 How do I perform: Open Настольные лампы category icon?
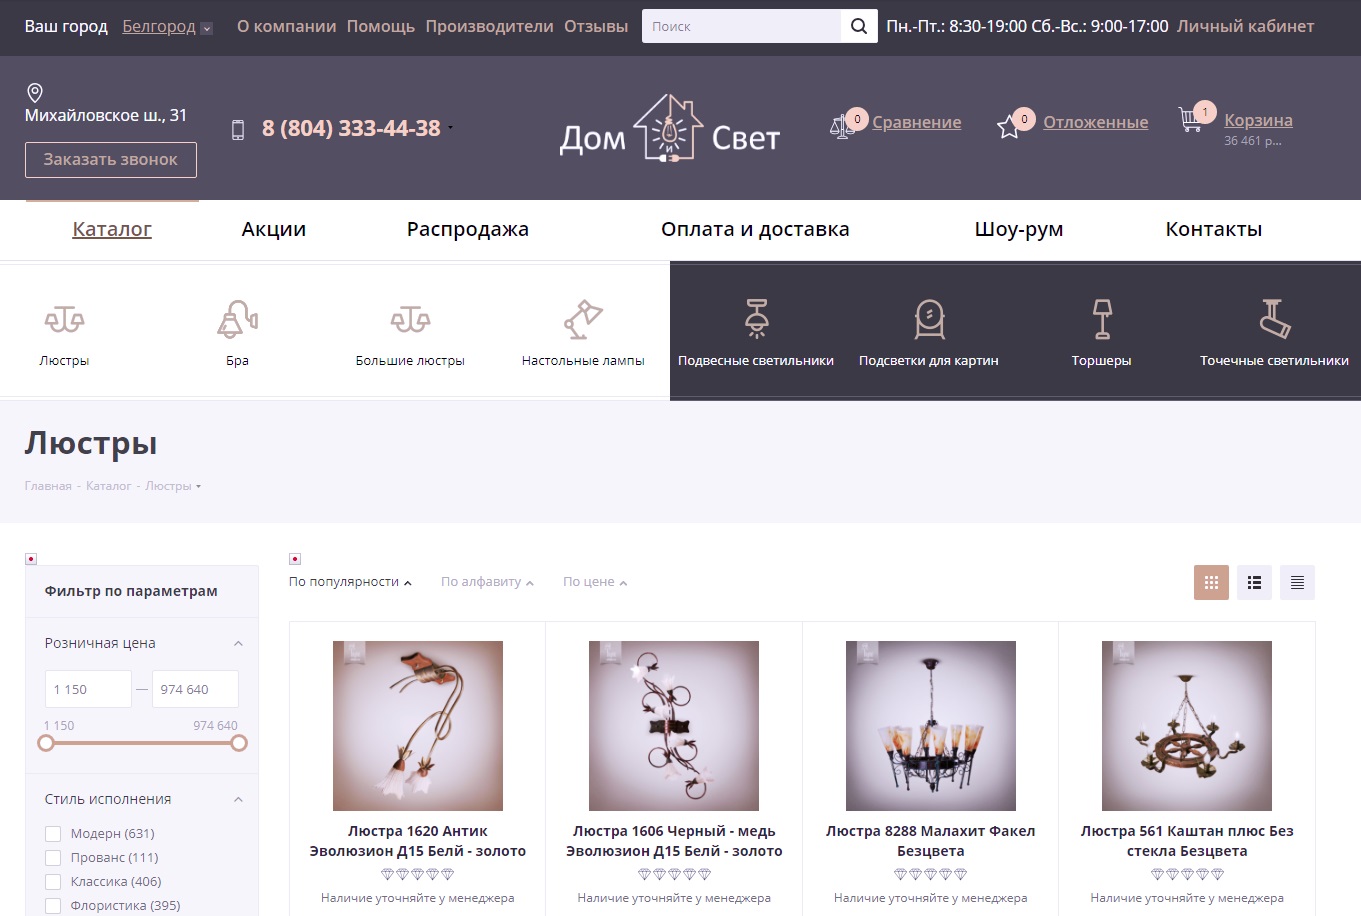[583, 320]
